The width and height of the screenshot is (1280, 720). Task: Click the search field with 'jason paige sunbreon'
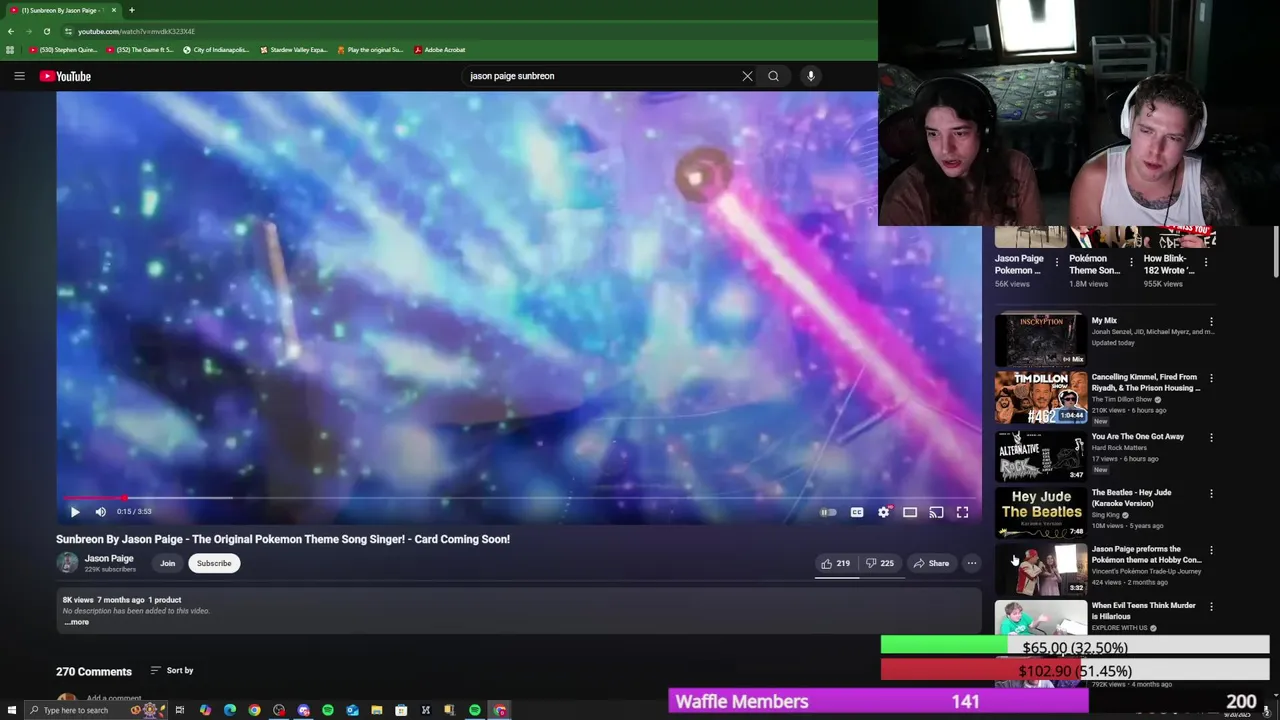600,76
